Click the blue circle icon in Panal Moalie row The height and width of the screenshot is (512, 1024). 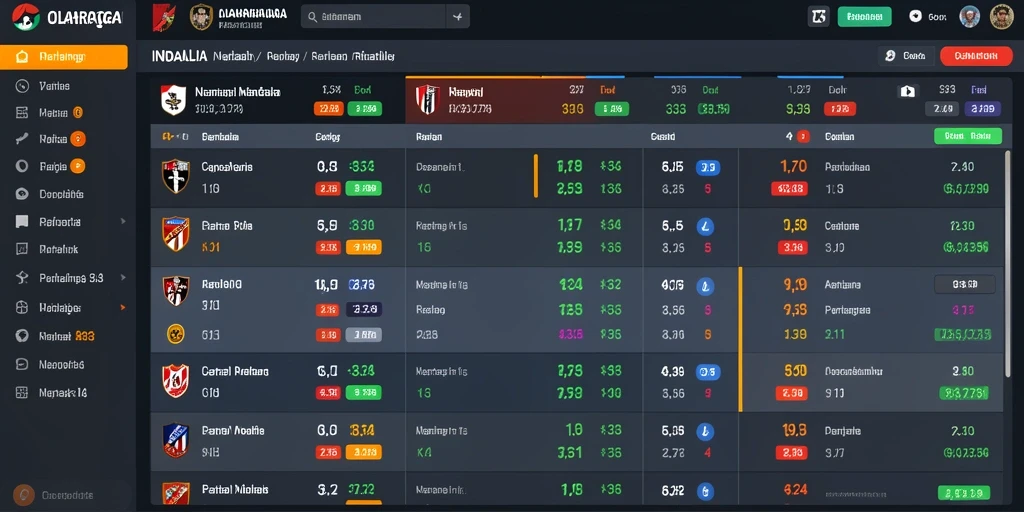[705, 432]
